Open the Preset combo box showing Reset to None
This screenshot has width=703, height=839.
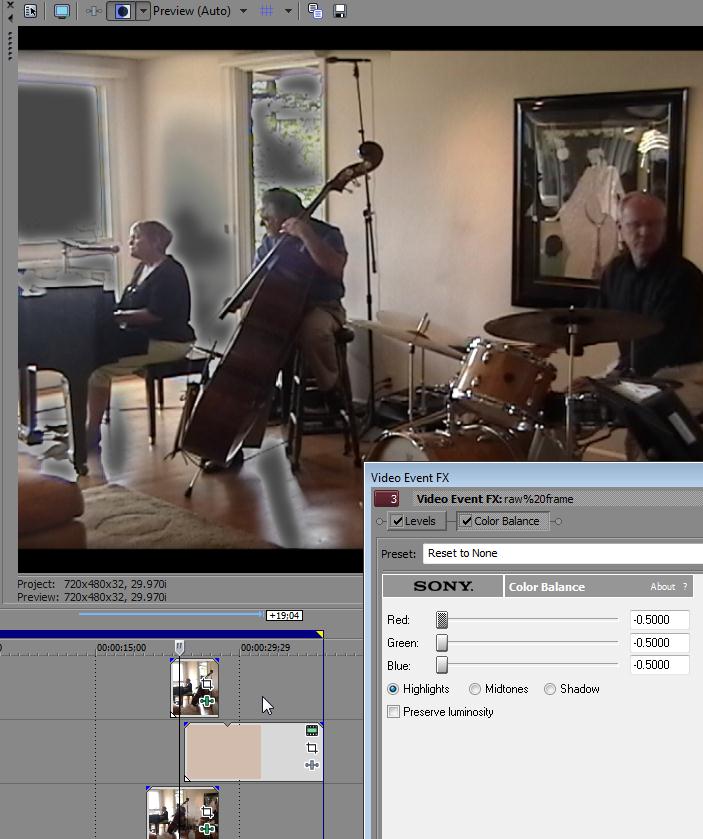pos(562,553)
